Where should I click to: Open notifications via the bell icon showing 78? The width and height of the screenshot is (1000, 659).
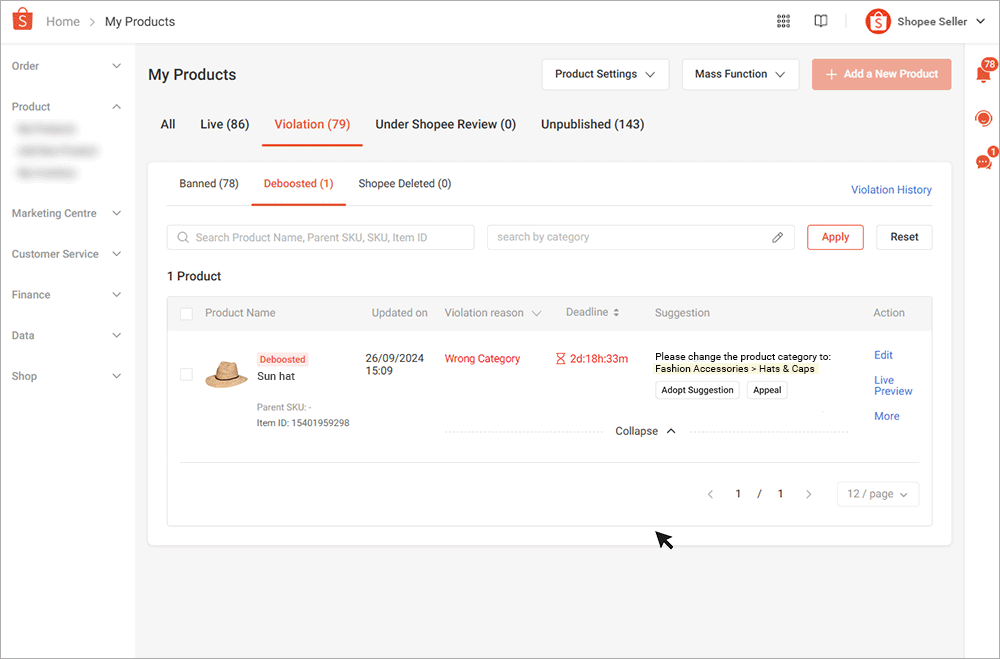coord(984,75)
